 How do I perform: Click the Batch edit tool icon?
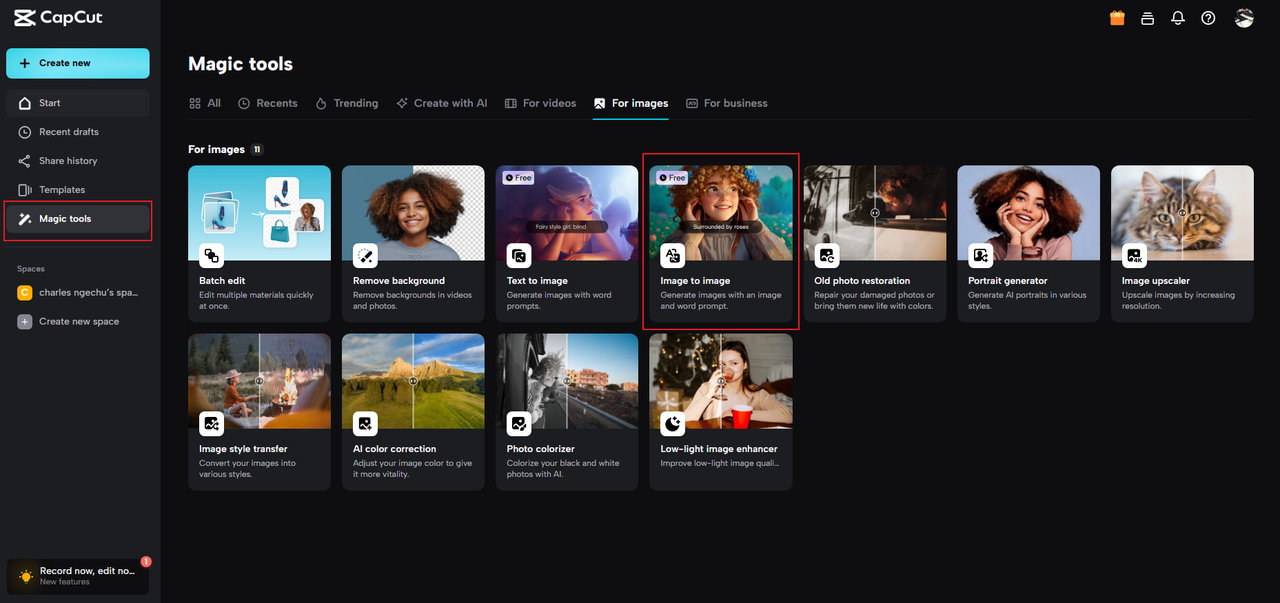[x=211, y=256]
